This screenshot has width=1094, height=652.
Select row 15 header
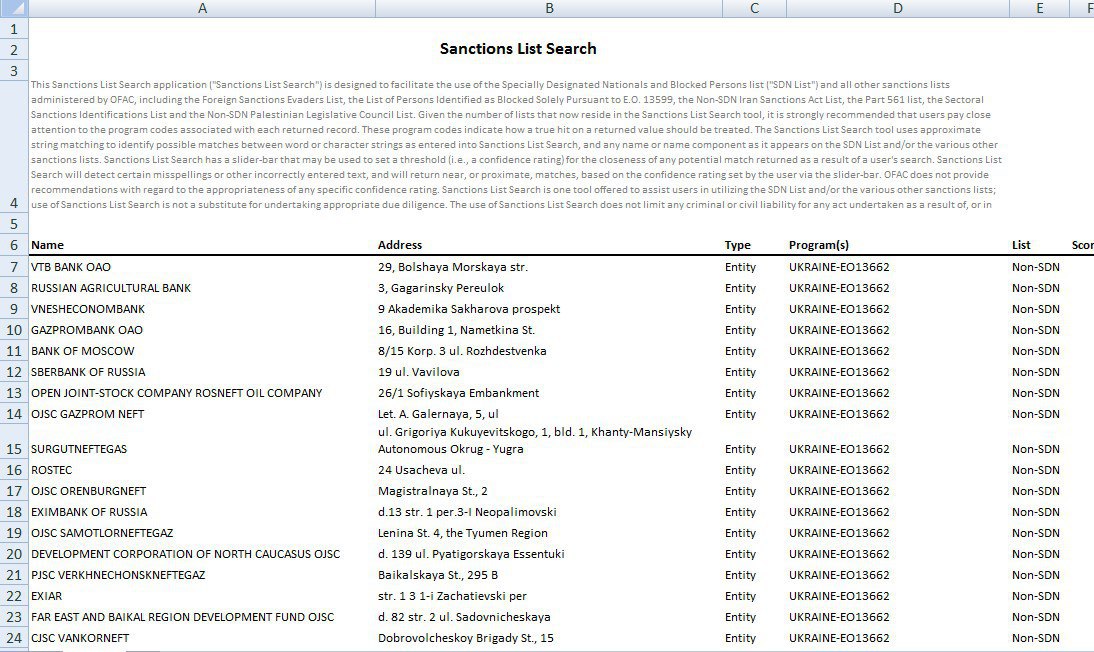click(14, 442)
